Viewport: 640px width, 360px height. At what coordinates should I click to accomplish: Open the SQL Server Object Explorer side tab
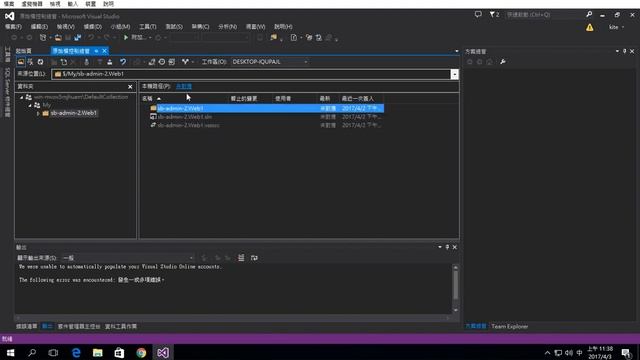point(7,92)
